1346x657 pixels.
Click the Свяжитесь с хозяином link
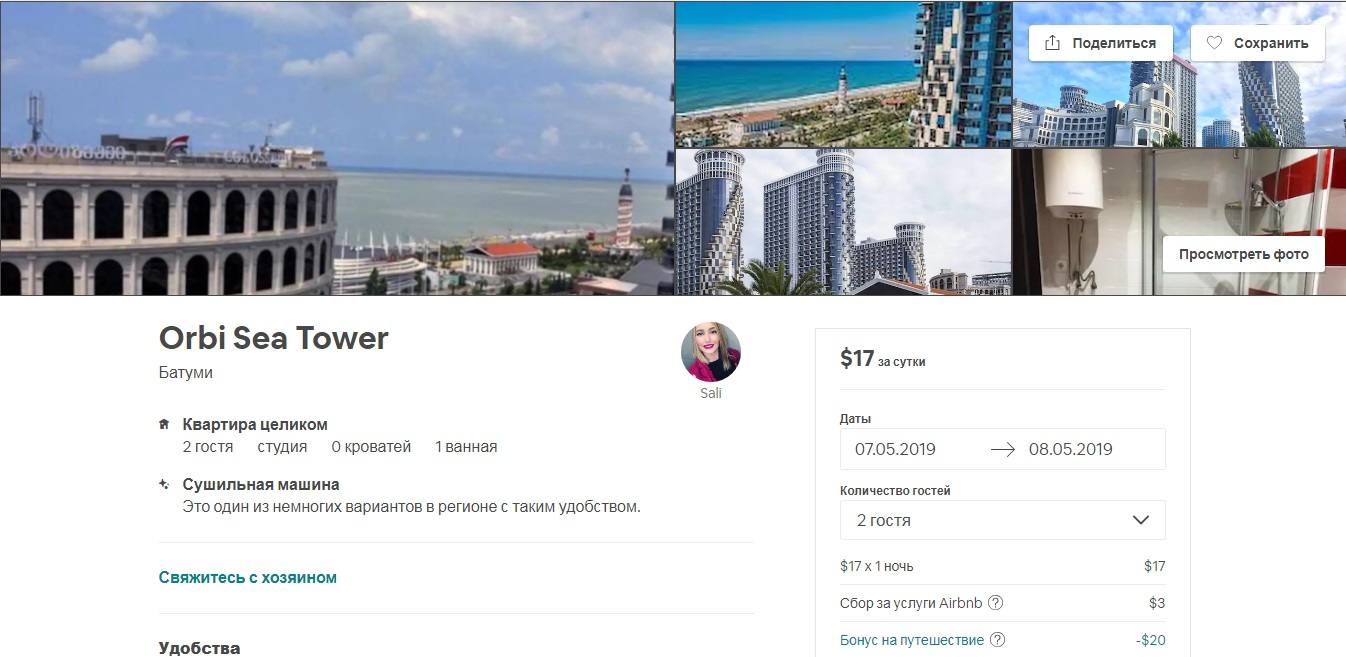point(248,577)
